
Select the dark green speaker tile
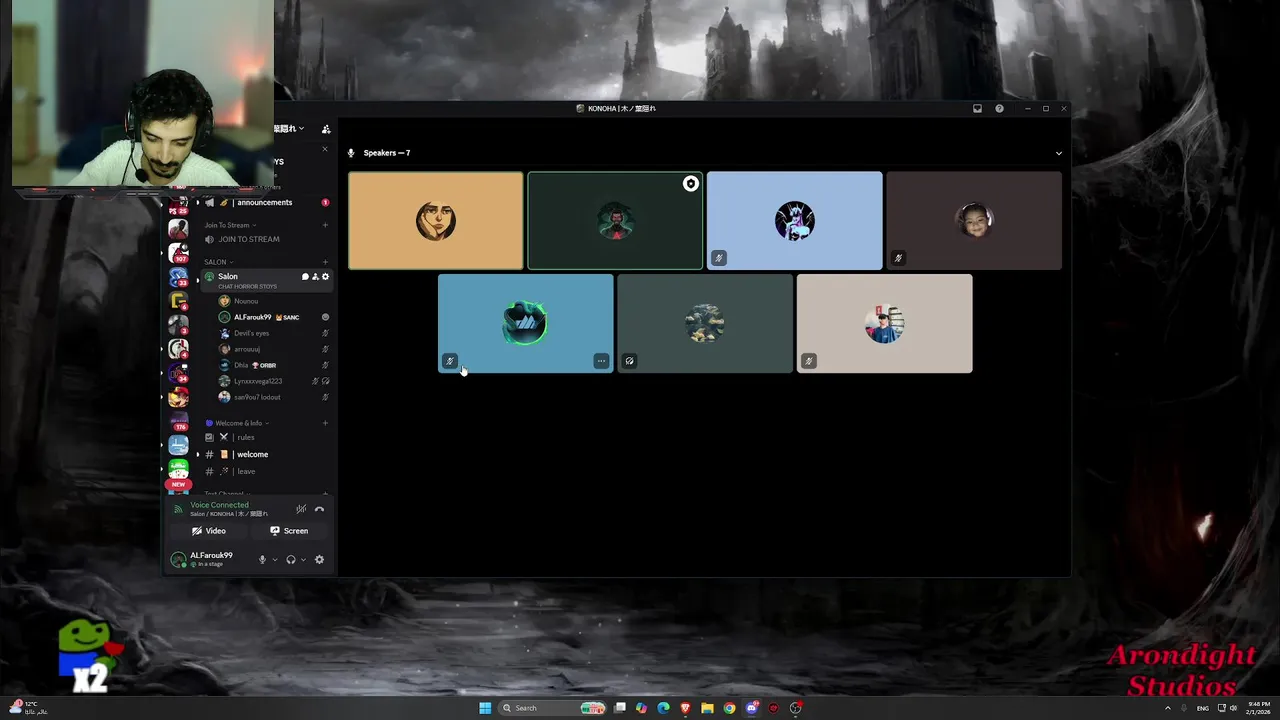(615, 220)
